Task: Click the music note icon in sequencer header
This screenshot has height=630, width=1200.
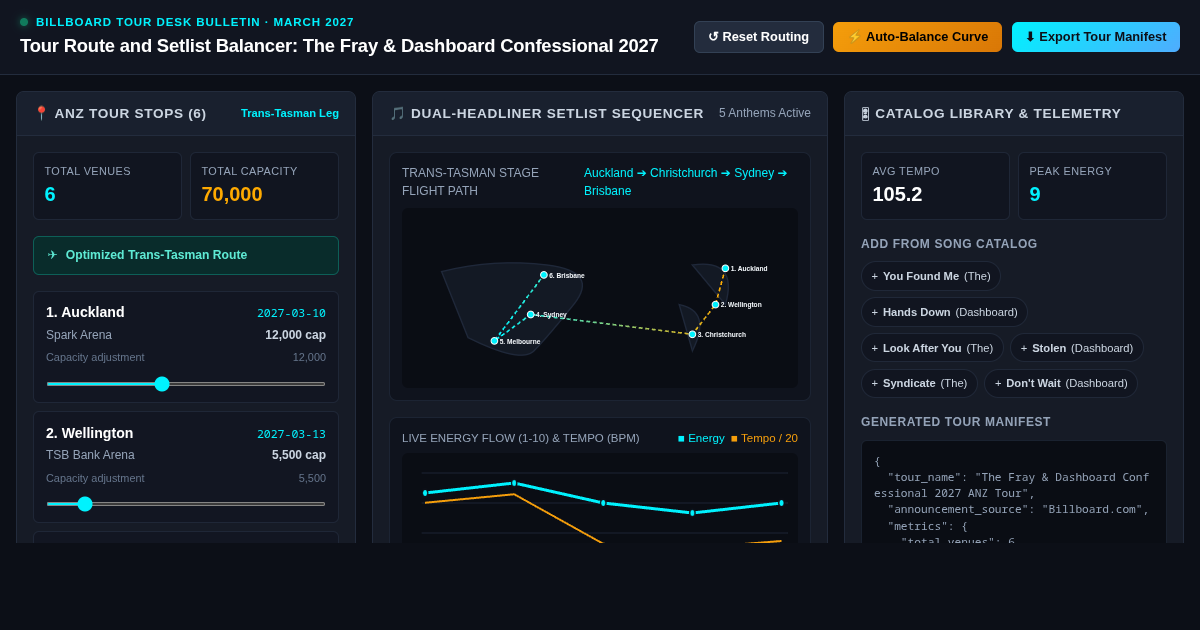Action: point(397,114)
